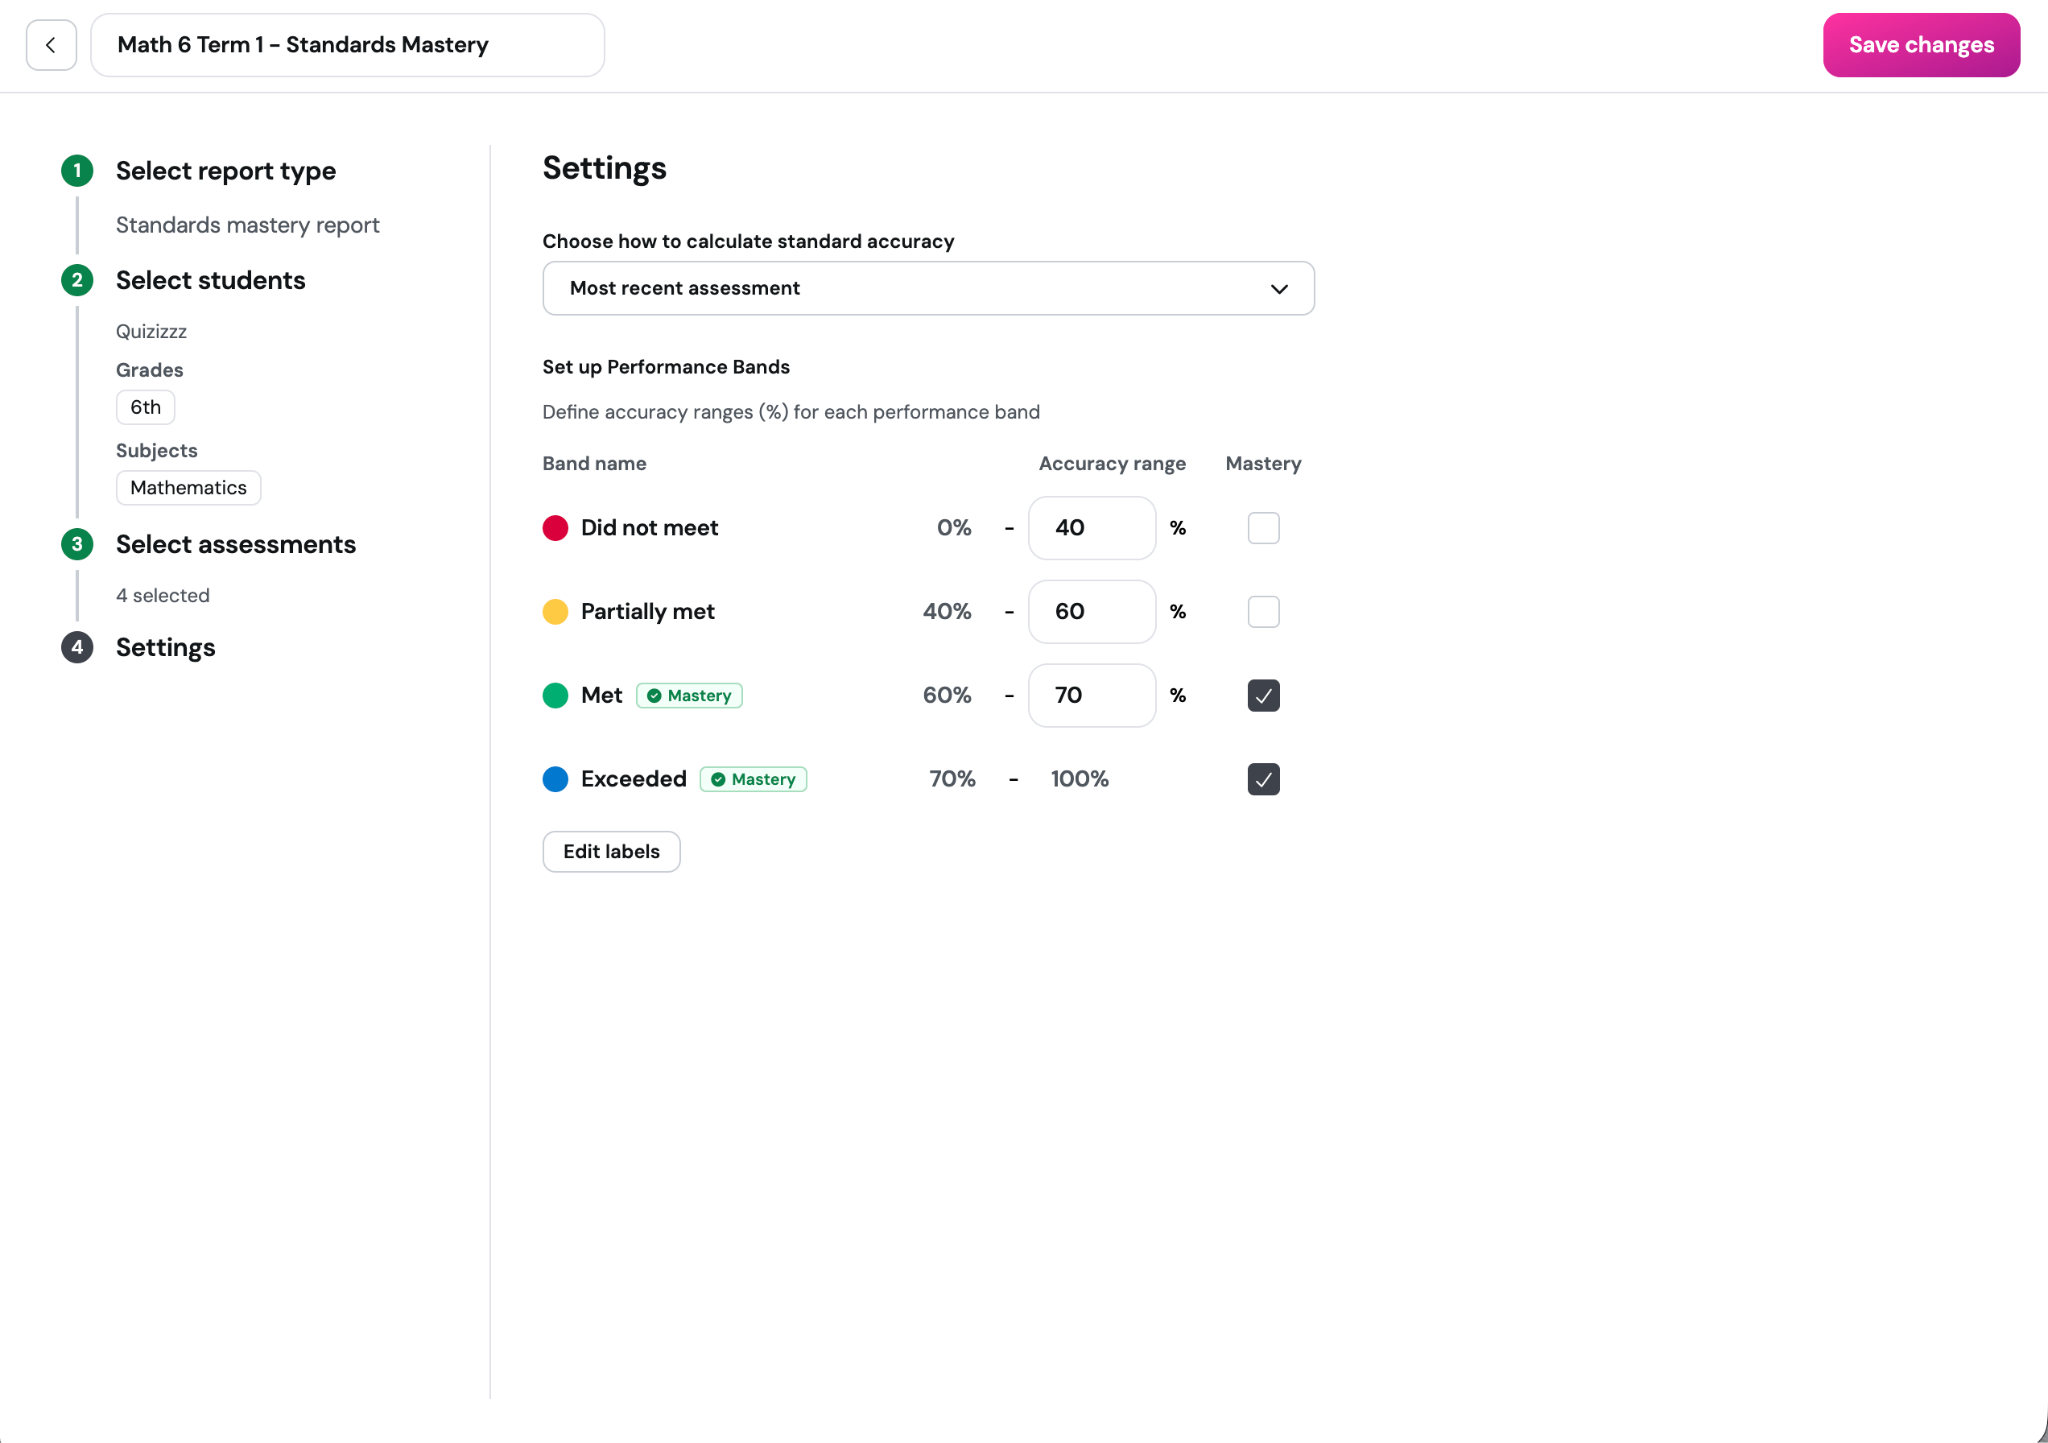Click the Mastery badge next to Met

click(x=689, y=695)
